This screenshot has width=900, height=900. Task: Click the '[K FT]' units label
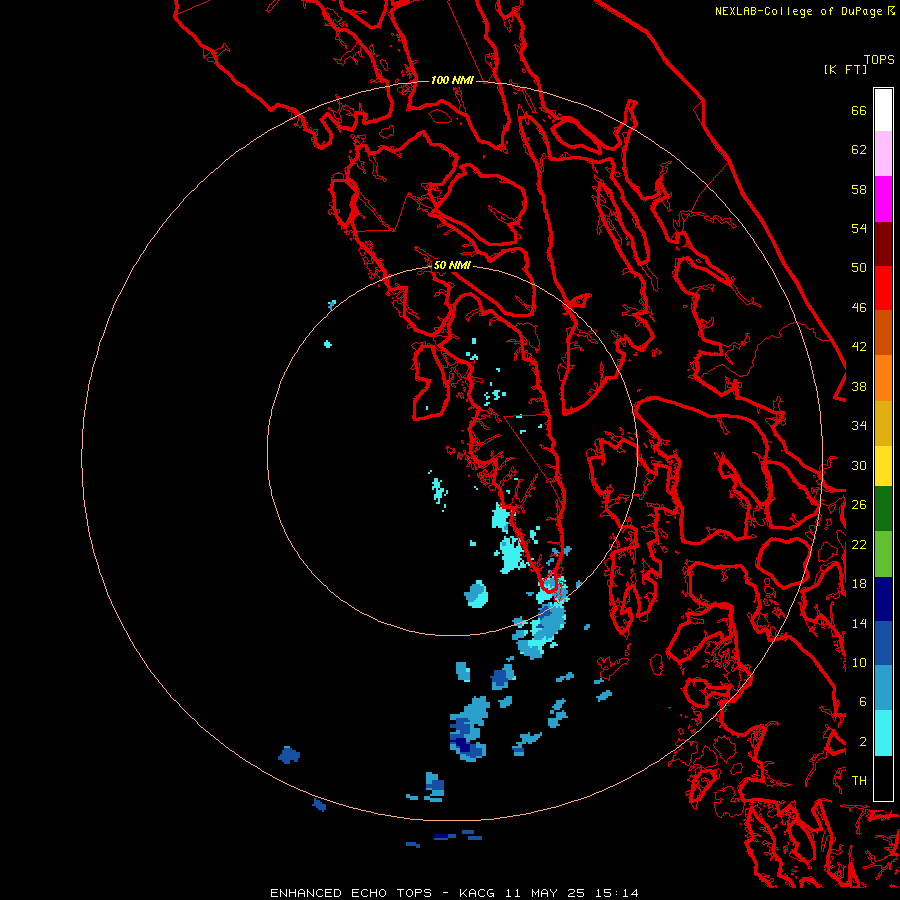click(x=845, y=69)
